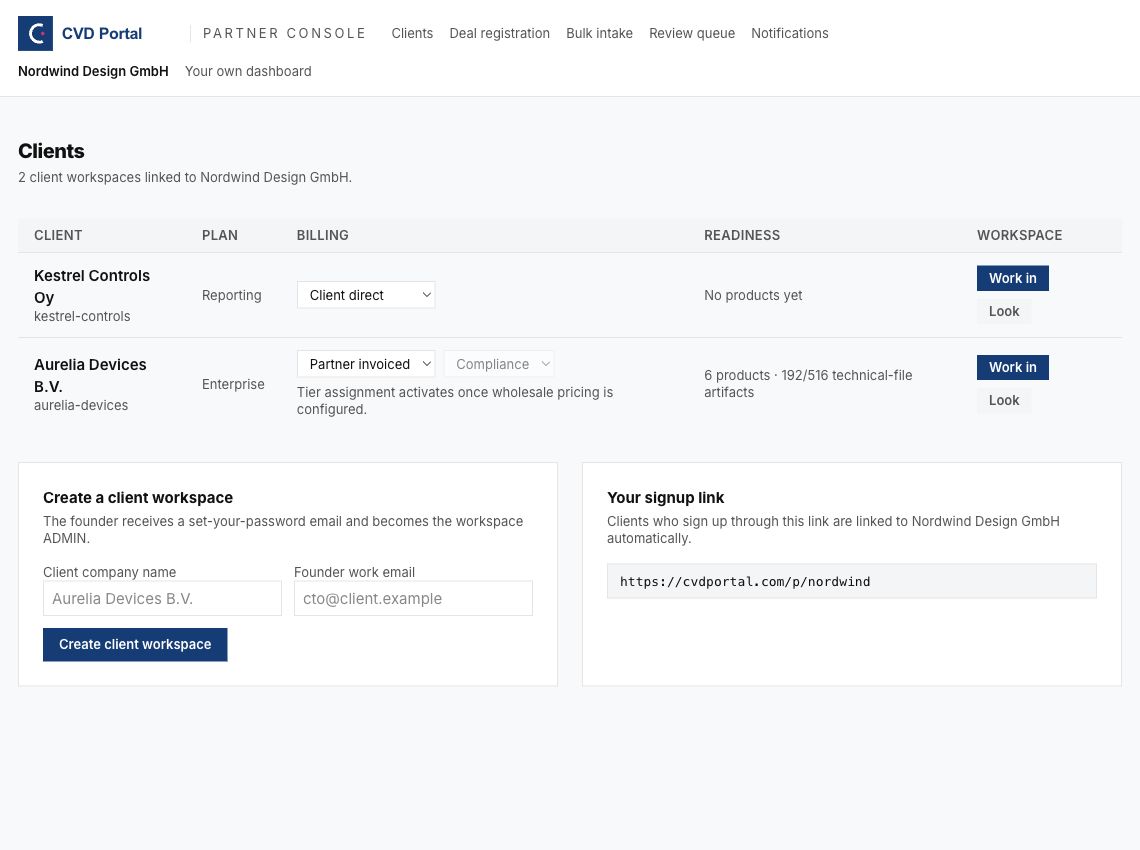Click the READINESS column header

pyautogui.click(x=742, y=236)
